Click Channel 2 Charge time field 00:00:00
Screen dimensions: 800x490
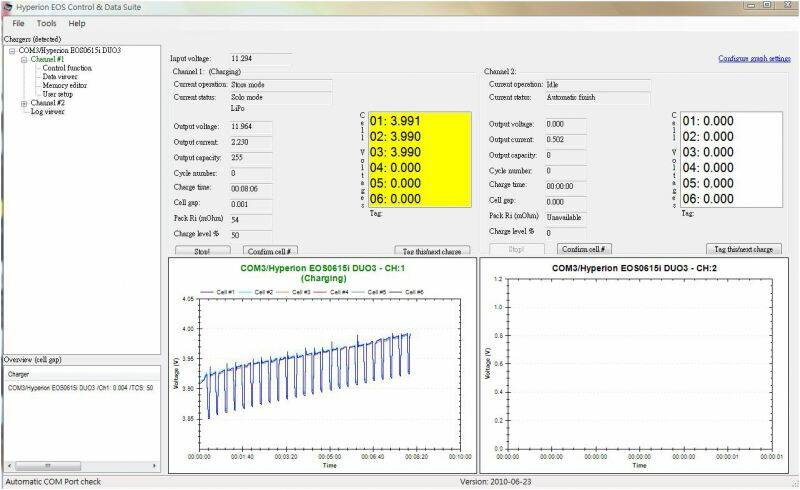click(565, 186)
